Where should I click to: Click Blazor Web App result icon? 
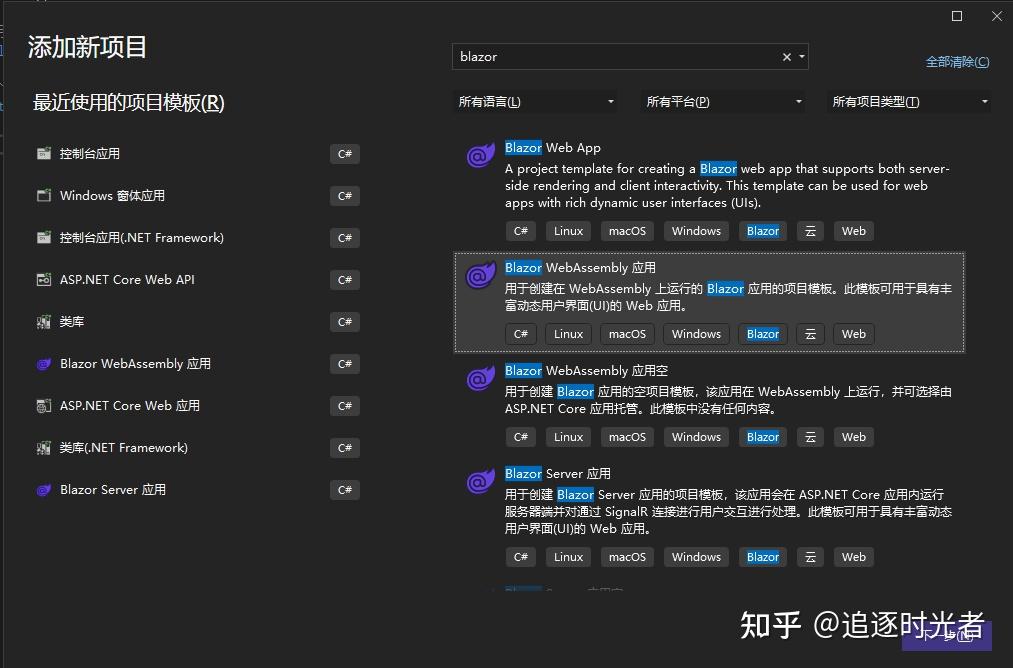click(x=481, y=155)
